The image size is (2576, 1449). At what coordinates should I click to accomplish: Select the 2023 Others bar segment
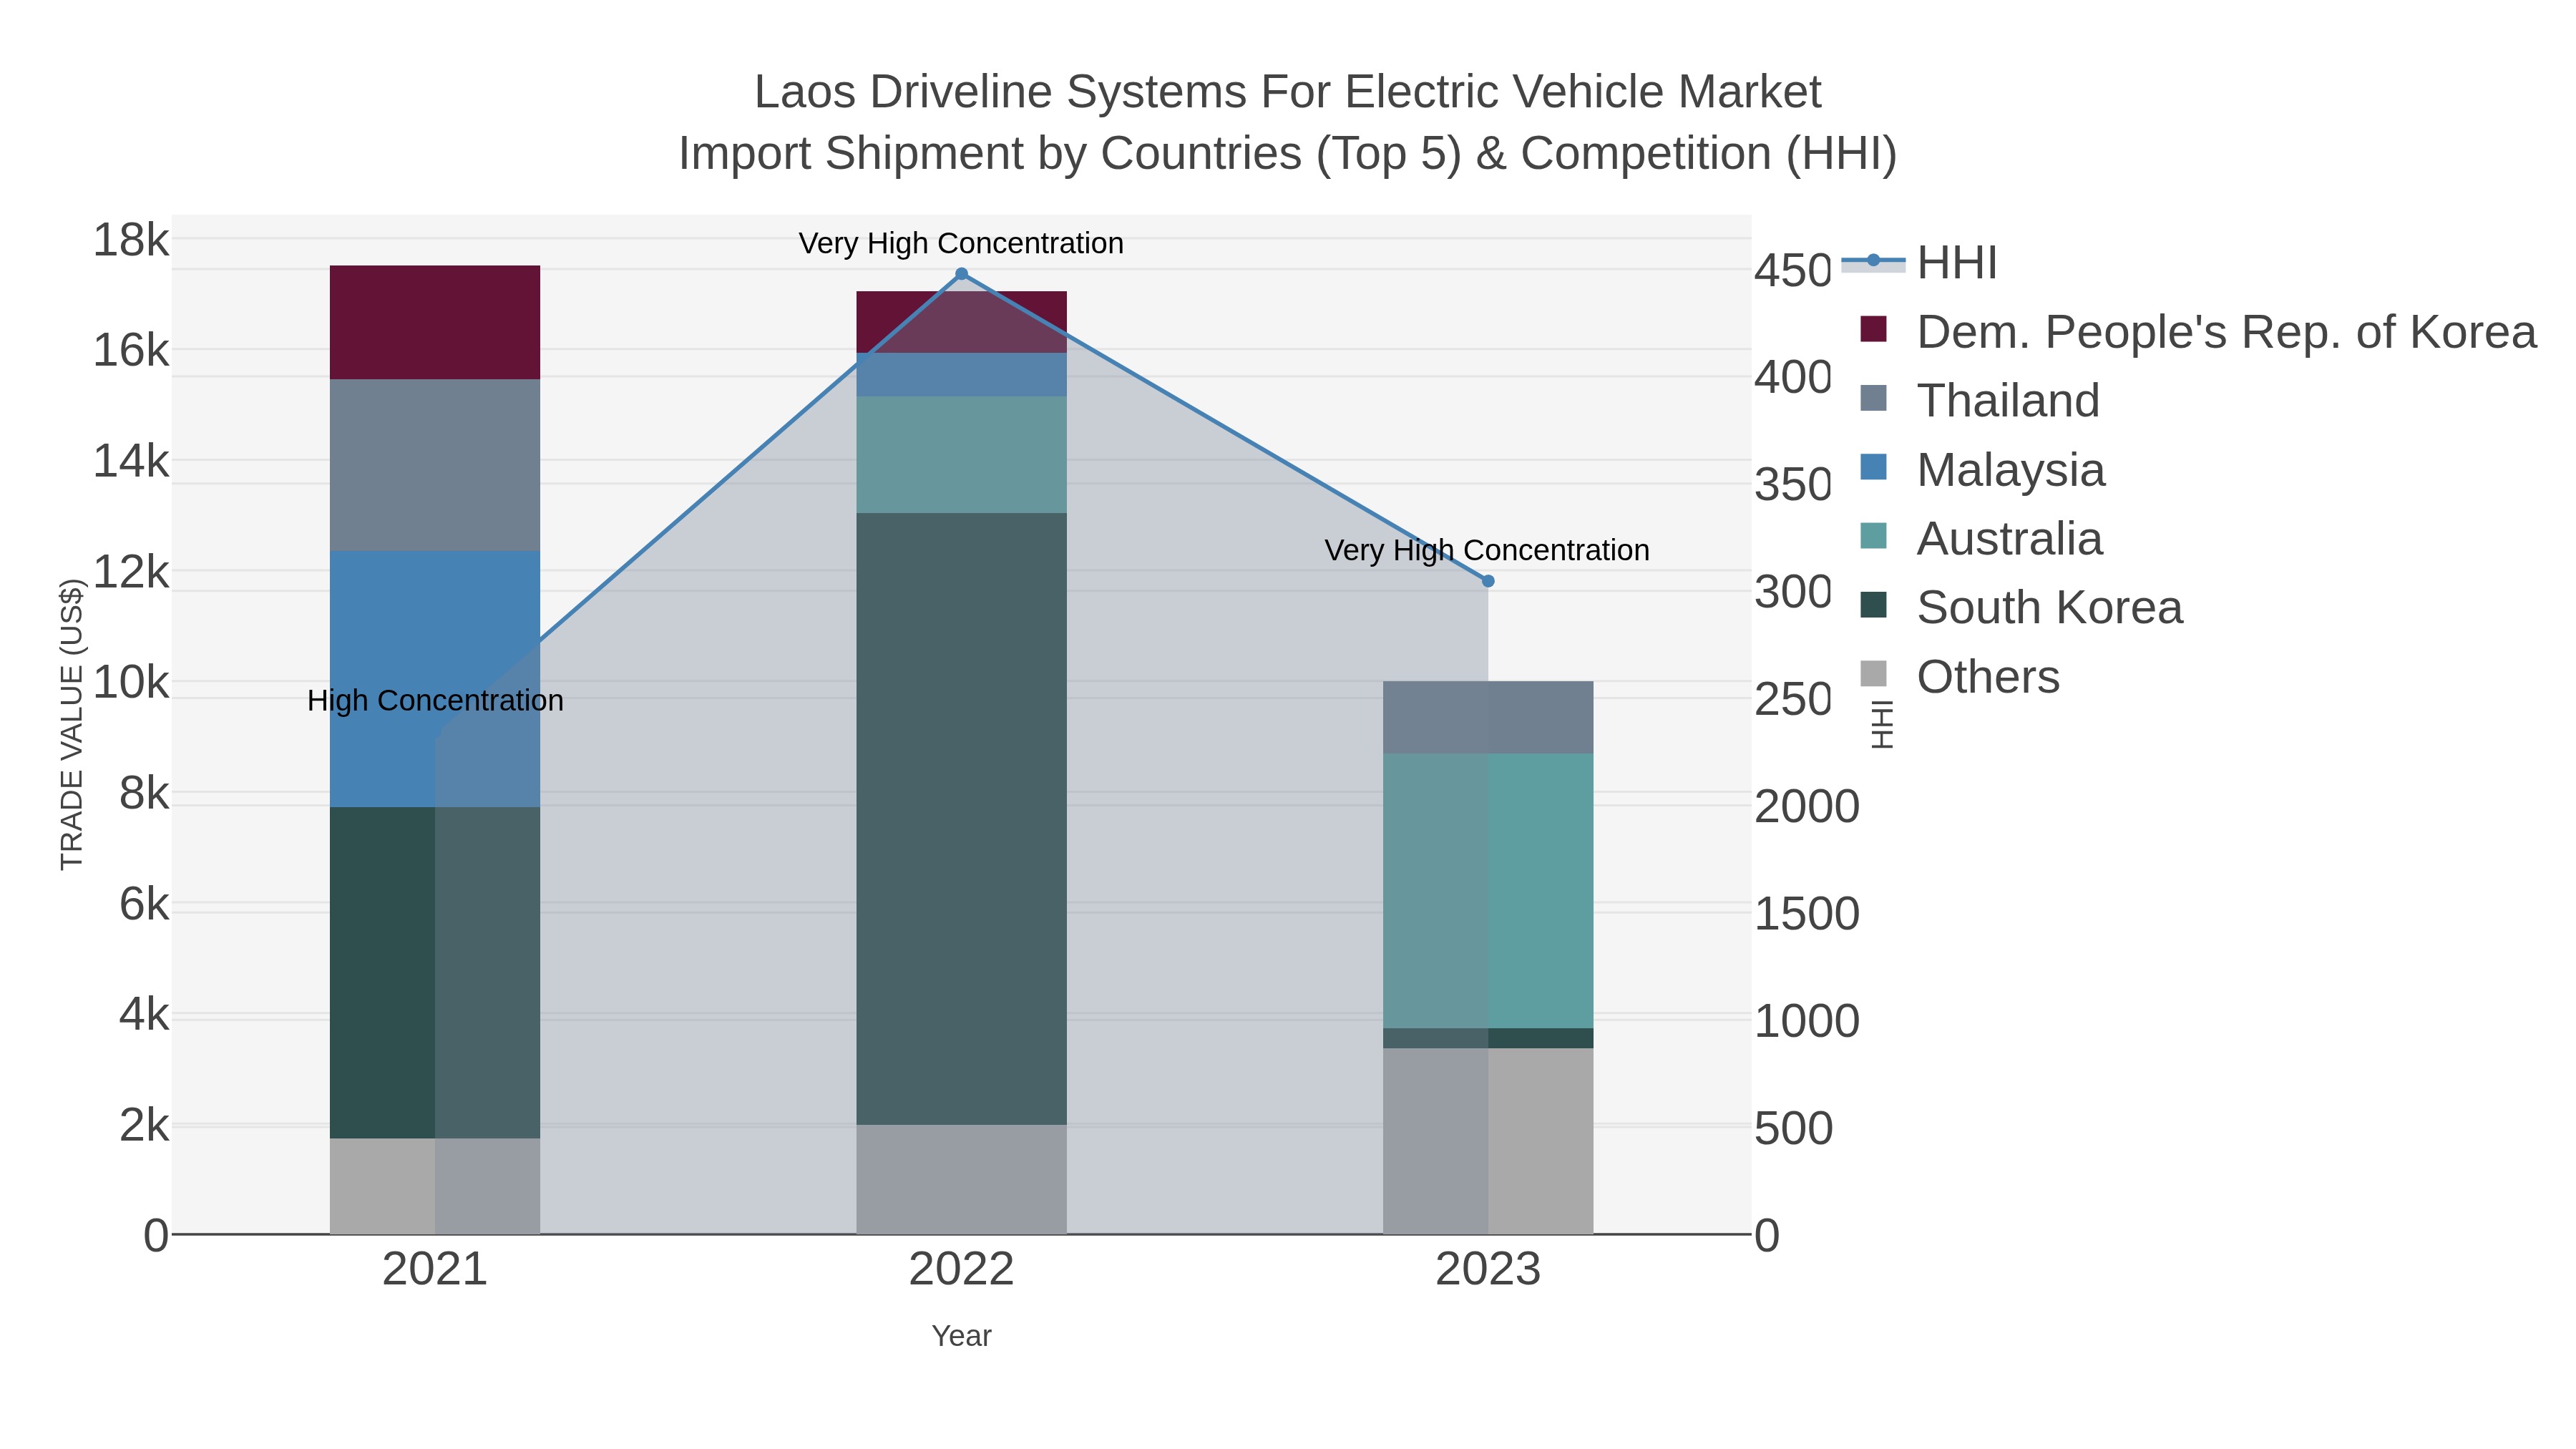[1487, 1141]
